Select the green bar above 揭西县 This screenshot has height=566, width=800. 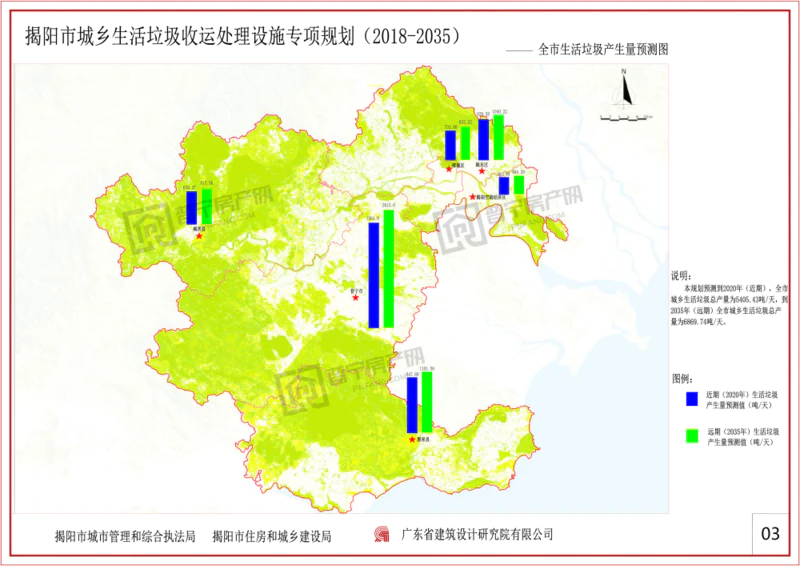pos(207,205)
